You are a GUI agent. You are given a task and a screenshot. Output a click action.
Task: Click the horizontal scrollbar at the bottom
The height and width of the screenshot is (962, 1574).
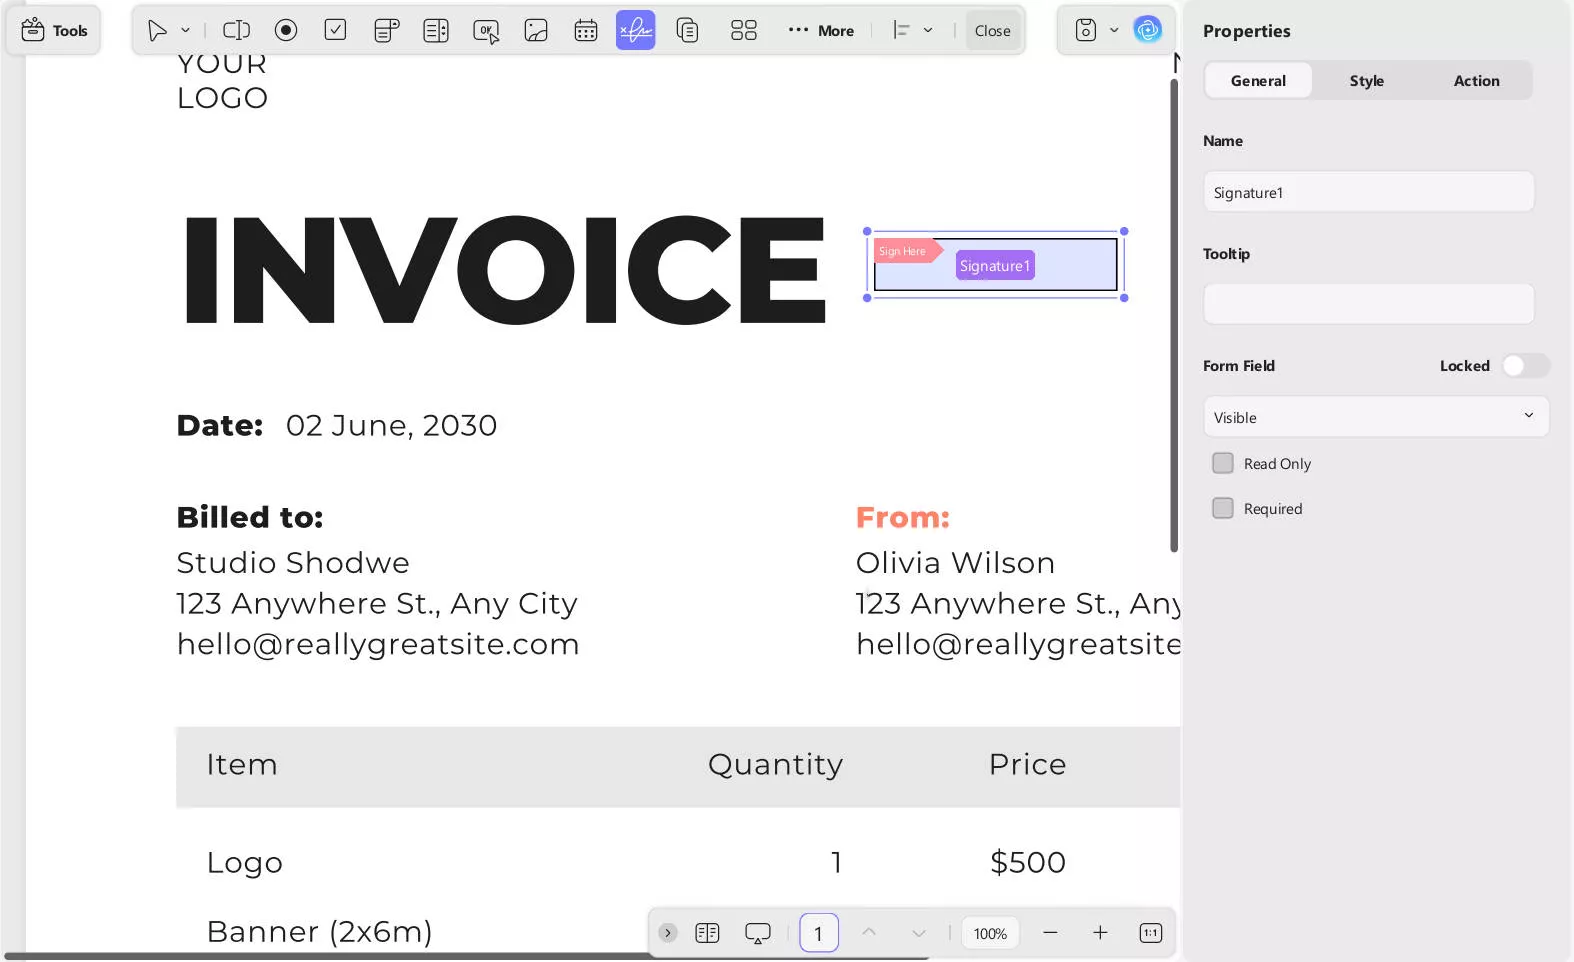pyautogui.click(x=468, y=957)
